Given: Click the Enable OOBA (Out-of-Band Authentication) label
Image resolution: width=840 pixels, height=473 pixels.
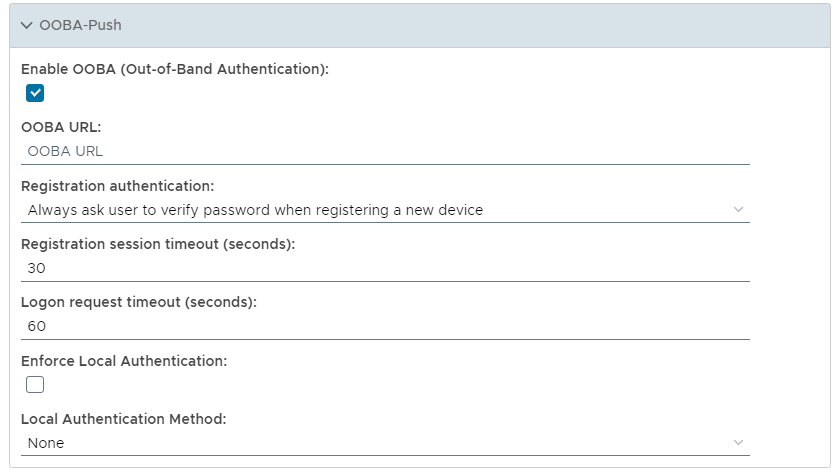Looking at the screenshot, I should (x=175, y=69).
